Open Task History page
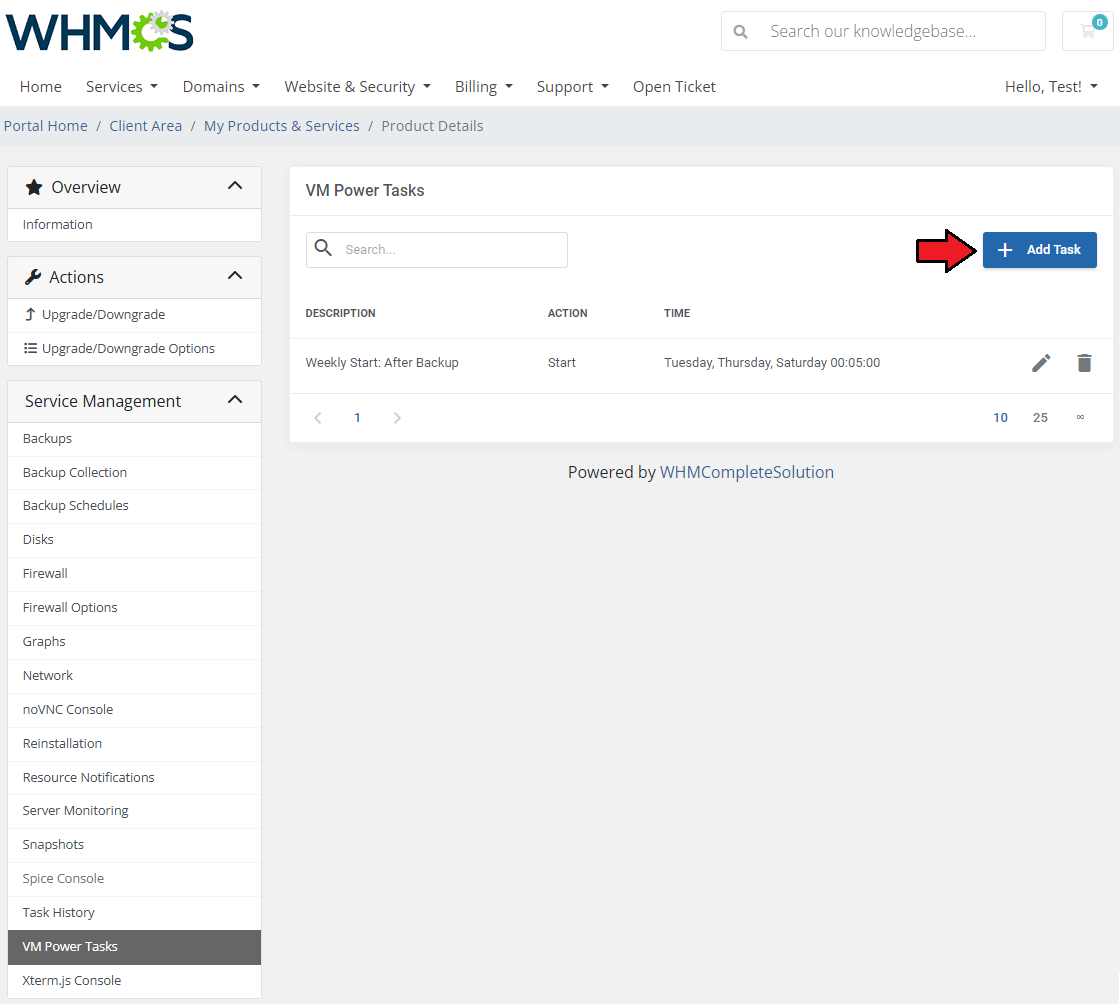Screen dimensions: 1120x1004 tap(134, 913)
